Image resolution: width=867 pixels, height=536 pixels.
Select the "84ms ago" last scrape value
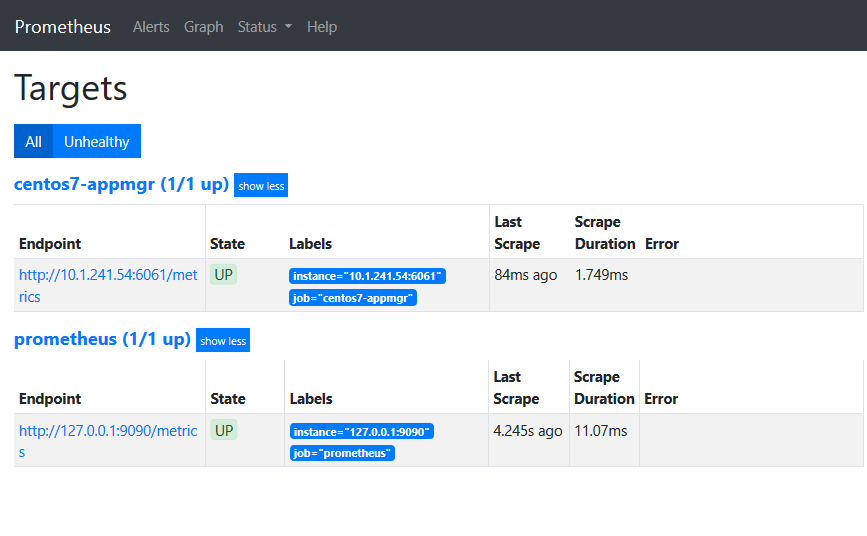tap(526, 275)
